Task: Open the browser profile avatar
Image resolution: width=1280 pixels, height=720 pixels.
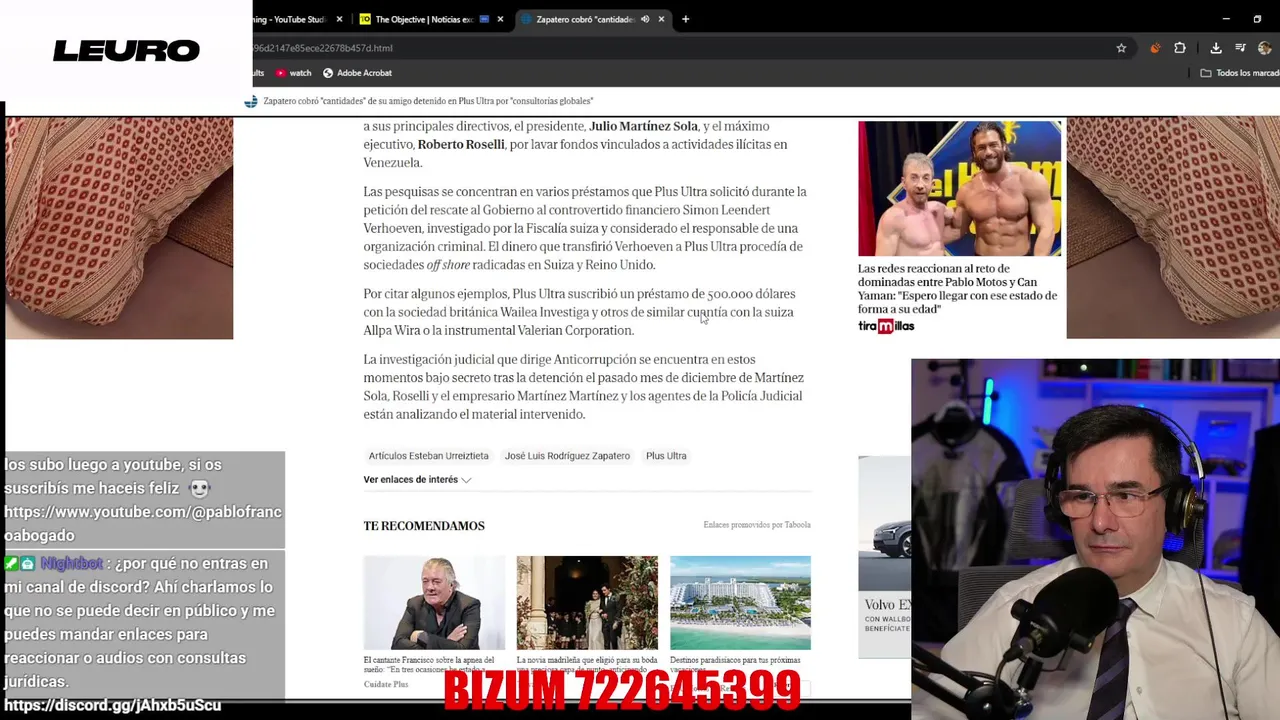Action: (x=1265, y=48)
